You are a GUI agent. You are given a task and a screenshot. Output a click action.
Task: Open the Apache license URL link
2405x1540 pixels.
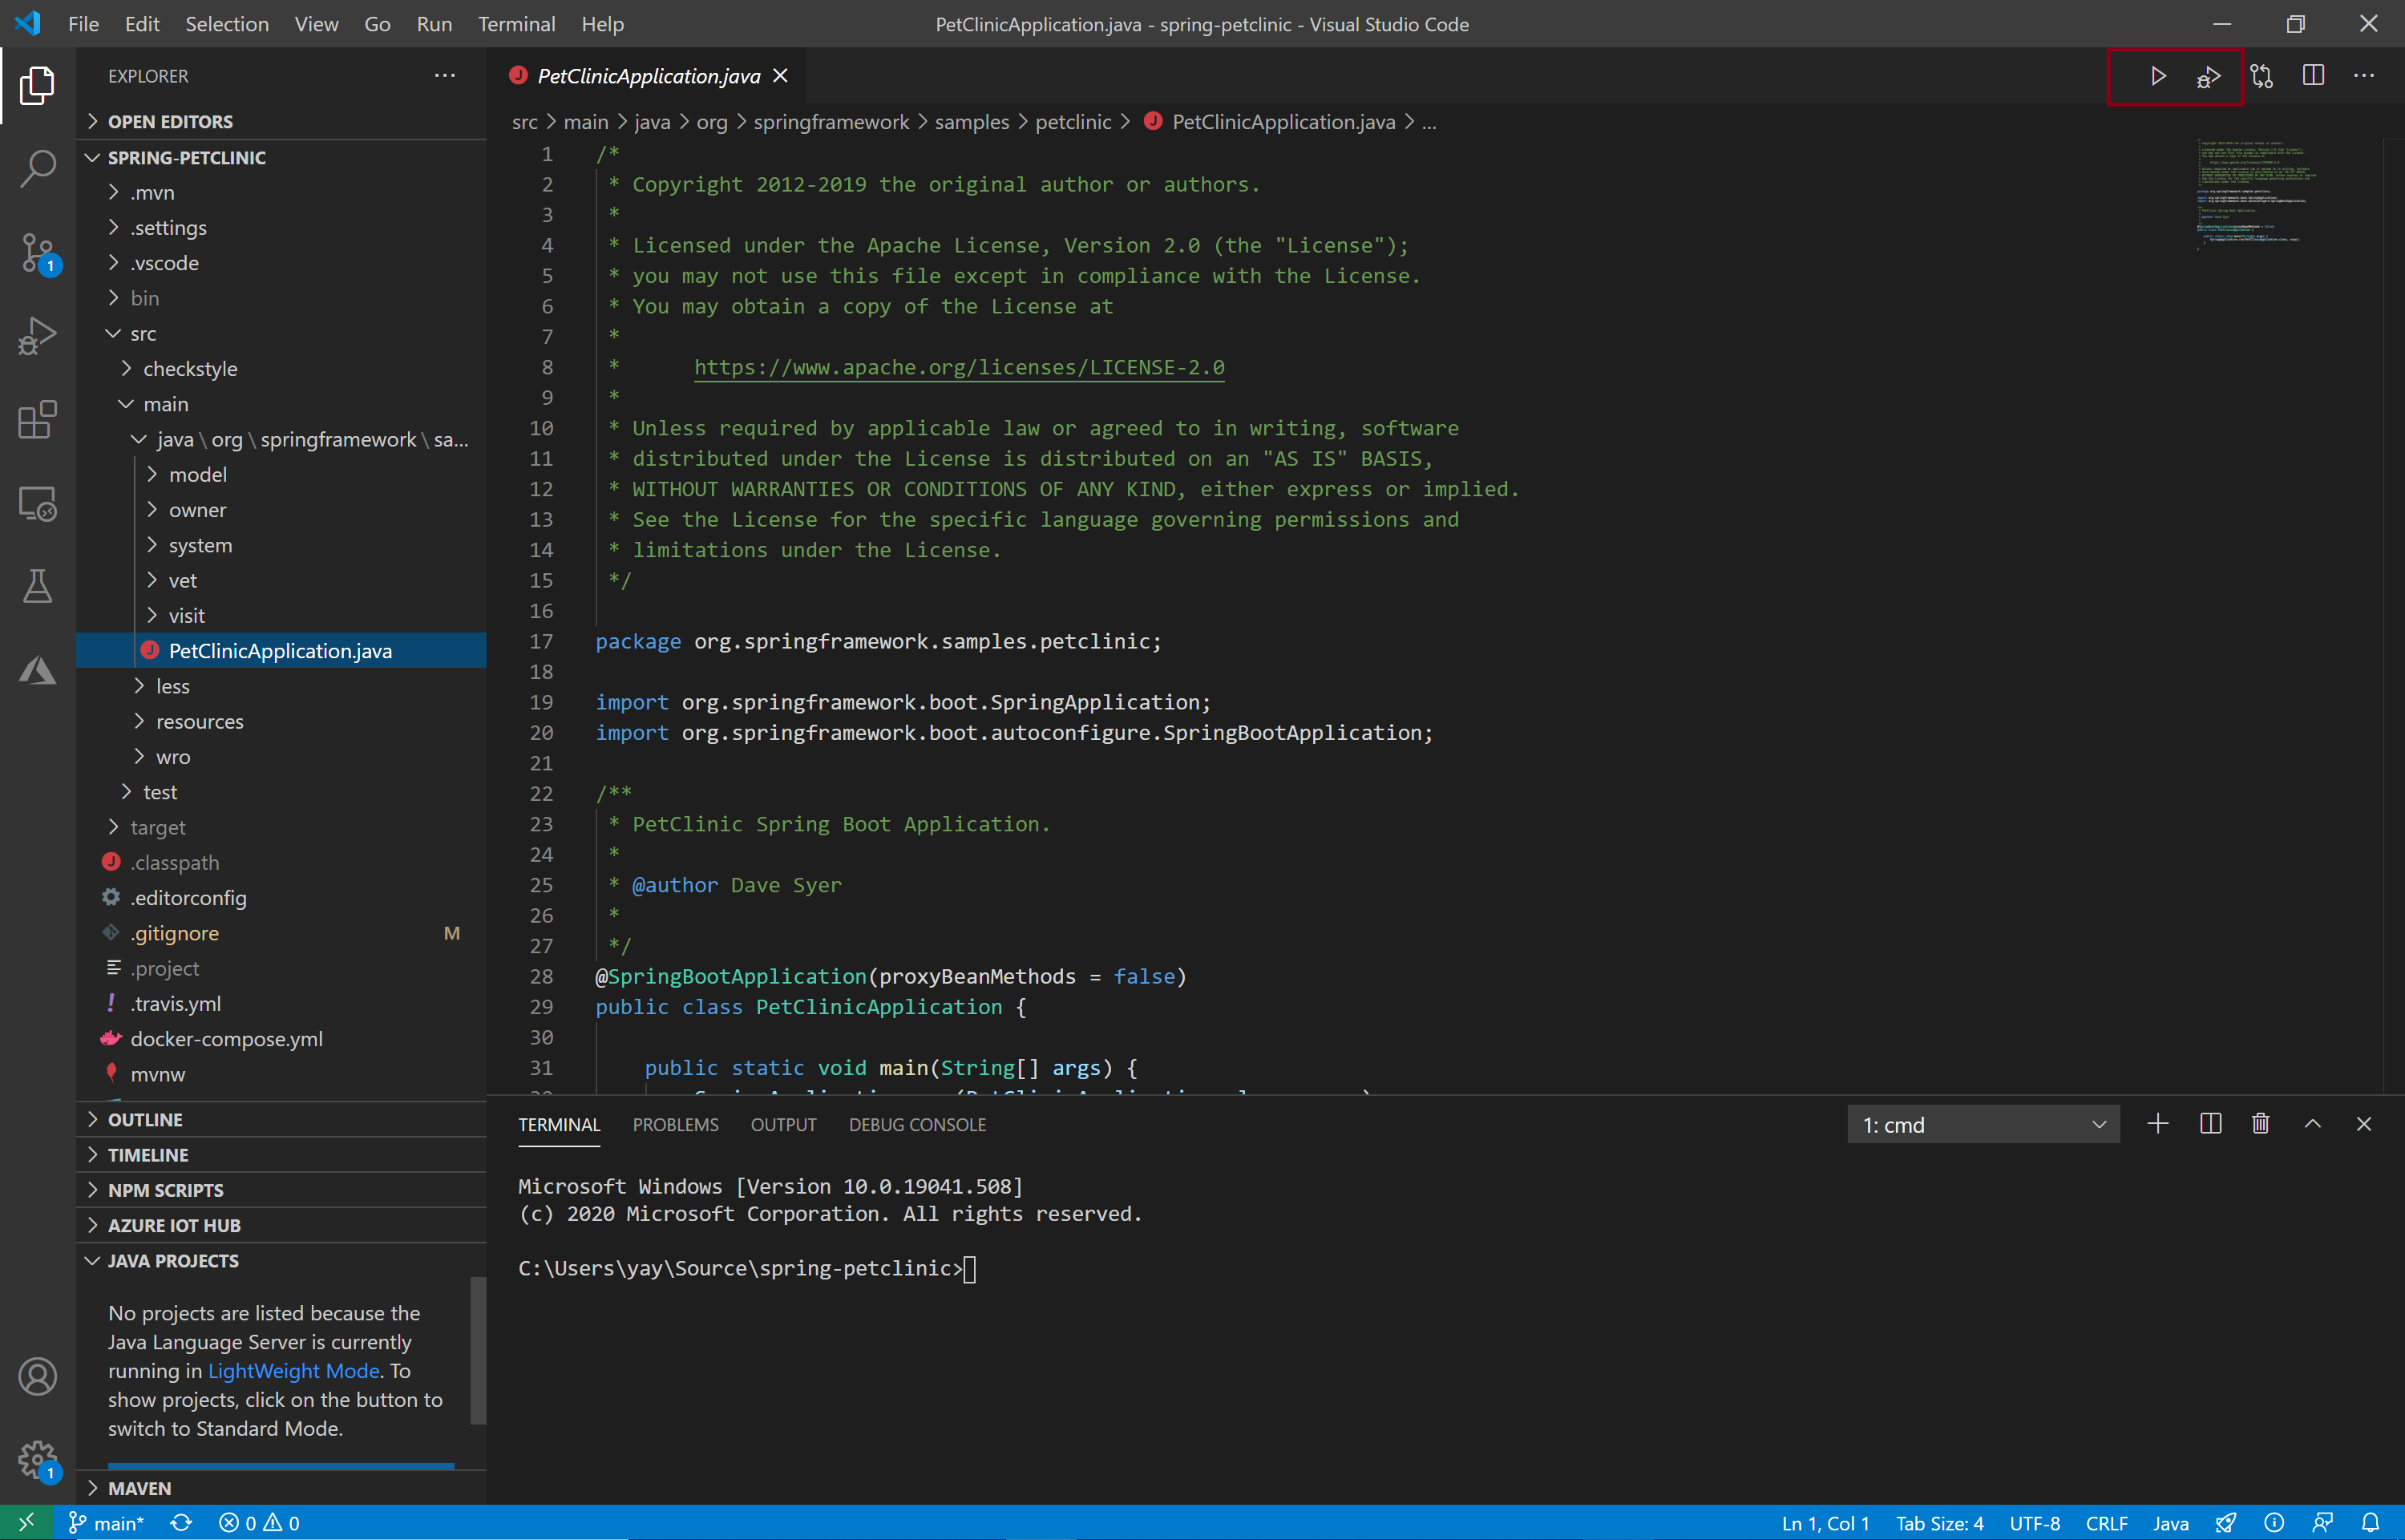pos(959,367)
